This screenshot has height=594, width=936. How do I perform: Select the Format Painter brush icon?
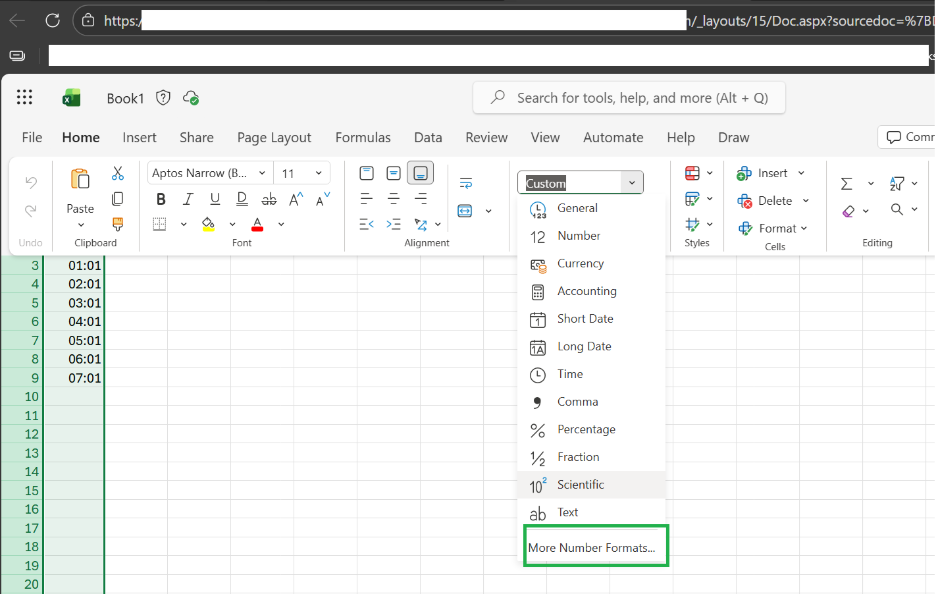(118, 224)
